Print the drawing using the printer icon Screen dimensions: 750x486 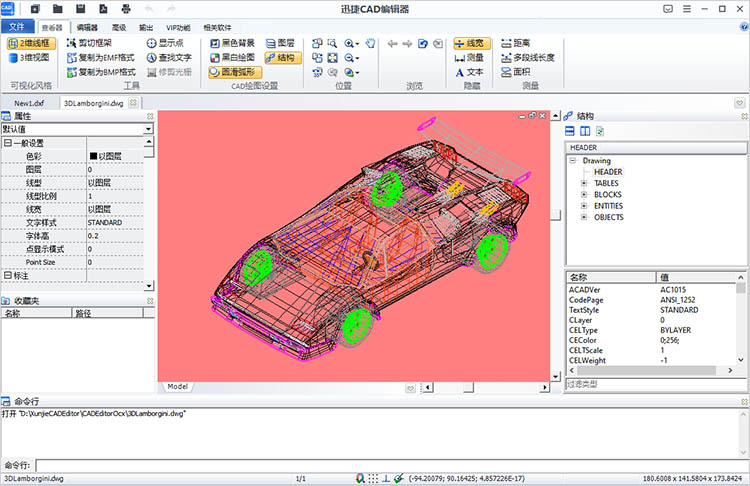click(x=126, y=9)
